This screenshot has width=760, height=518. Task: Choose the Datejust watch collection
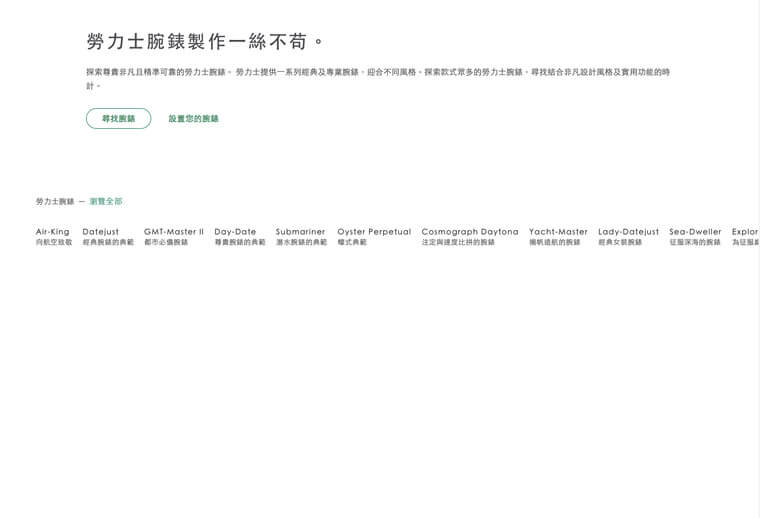101,232
